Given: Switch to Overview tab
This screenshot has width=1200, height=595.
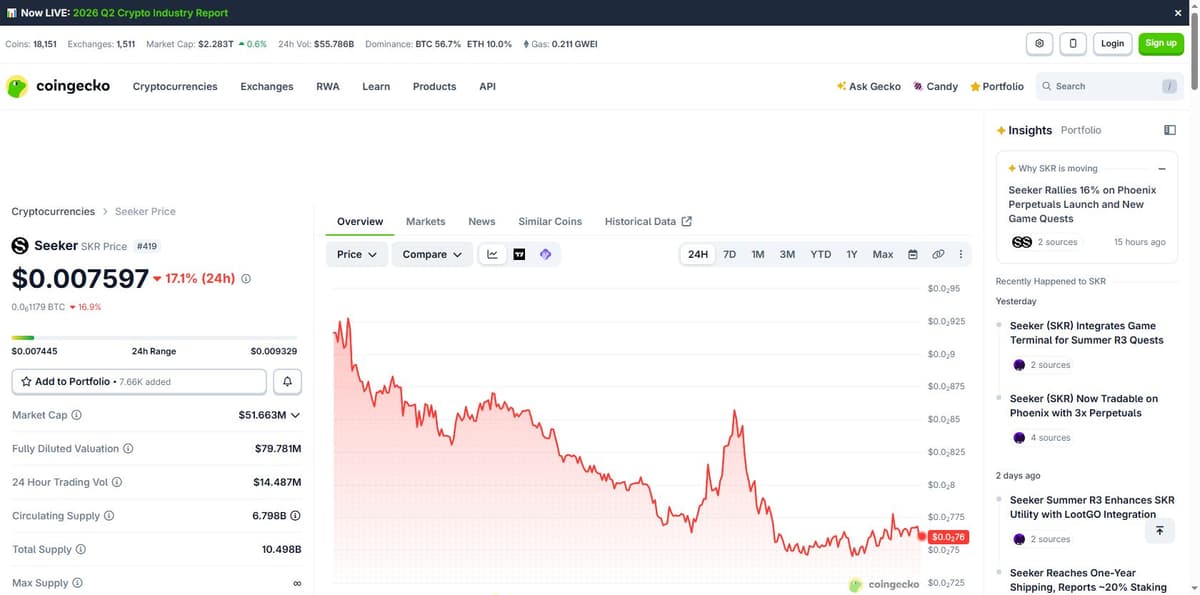Looking at the screenshot, I should [x=360, y=221].
